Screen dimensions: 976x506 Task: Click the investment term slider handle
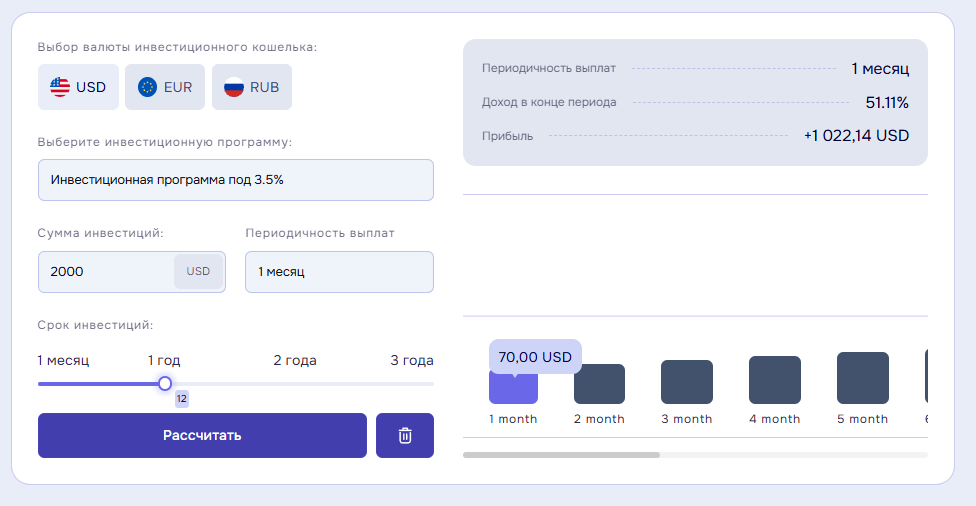tap(165, 383)
